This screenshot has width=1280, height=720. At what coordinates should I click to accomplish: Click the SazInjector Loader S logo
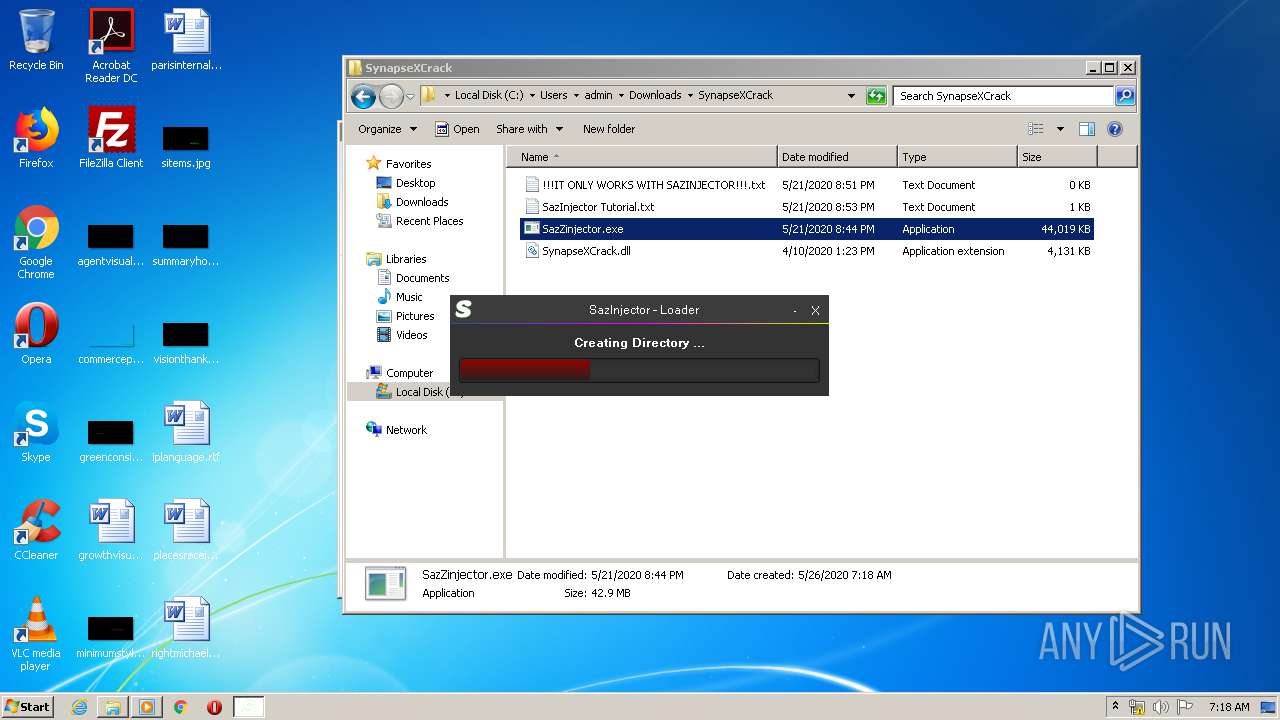(463, 309)
